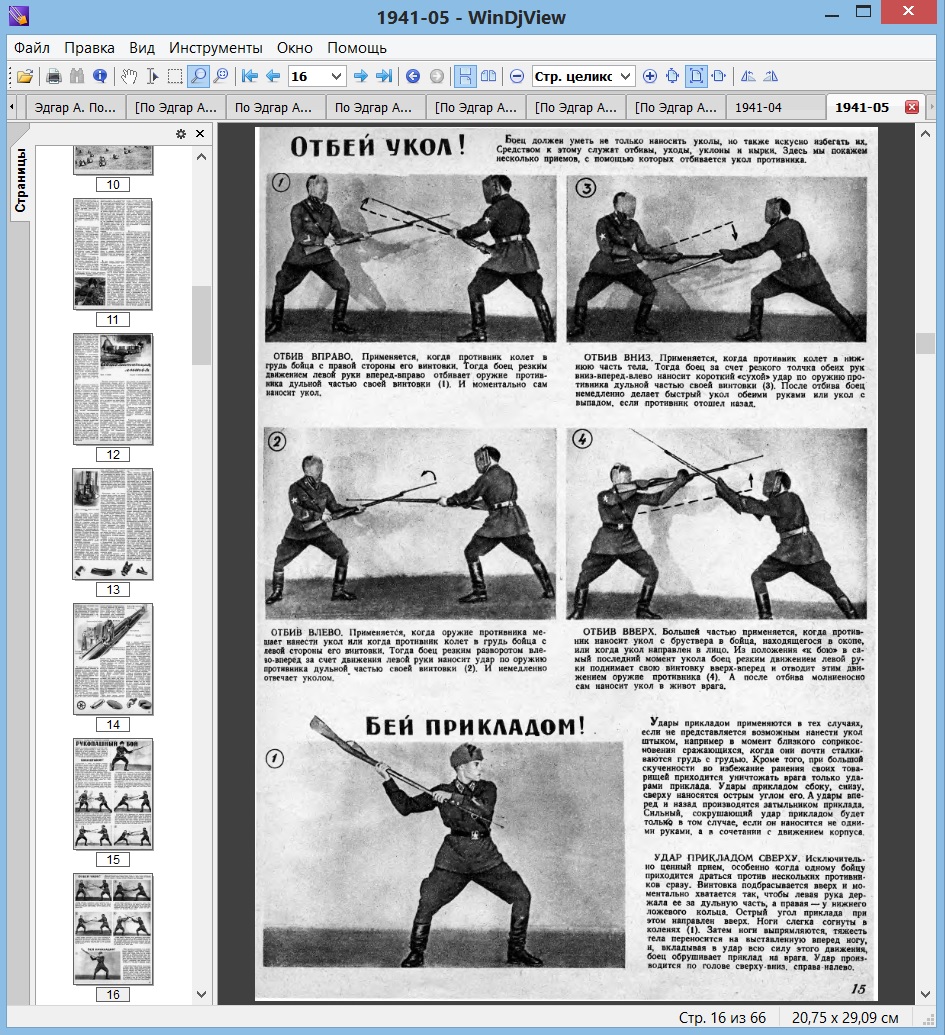
Task: Switch to the 'Эдгар А. По...' tab
Action: tap(75, 108)
